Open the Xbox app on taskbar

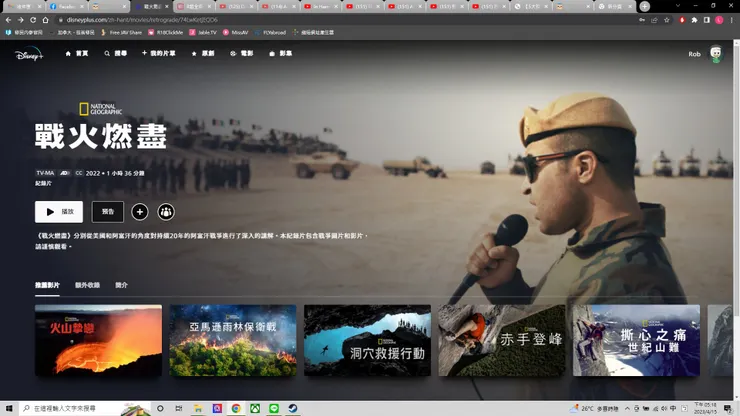(255, 408)
